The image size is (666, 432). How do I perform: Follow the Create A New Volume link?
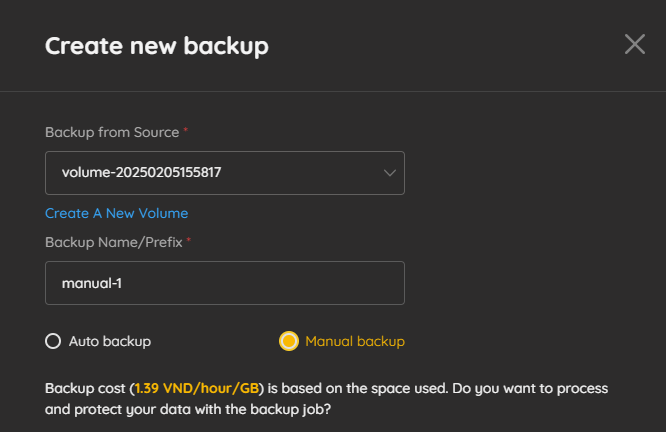[x=116, y=213]
